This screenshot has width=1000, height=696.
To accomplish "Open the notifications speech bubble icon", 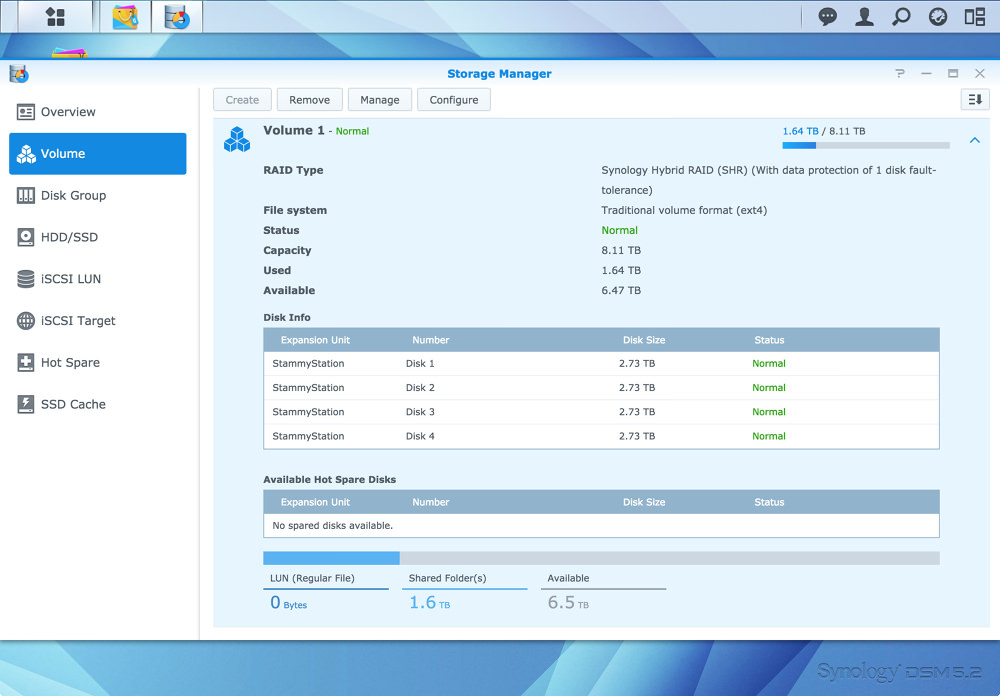I will point(828,17).
